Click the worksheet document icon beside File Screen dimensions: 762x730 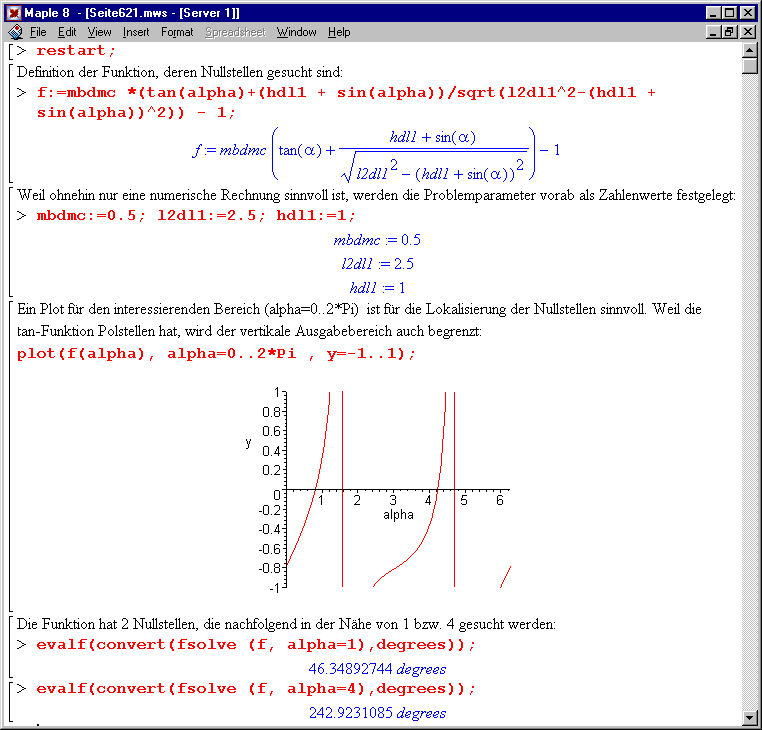click(x=15, y=32)
